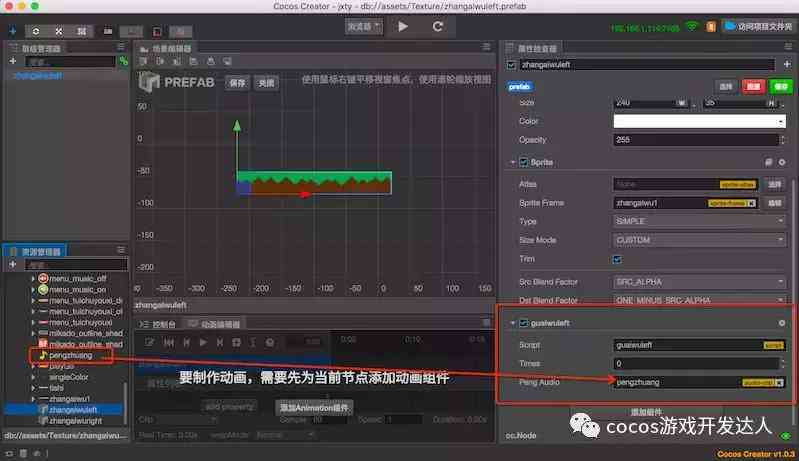This screenshot has height=461, width=799.
Task: Focus the hierarchy search field
Action: tap(70, 62)
